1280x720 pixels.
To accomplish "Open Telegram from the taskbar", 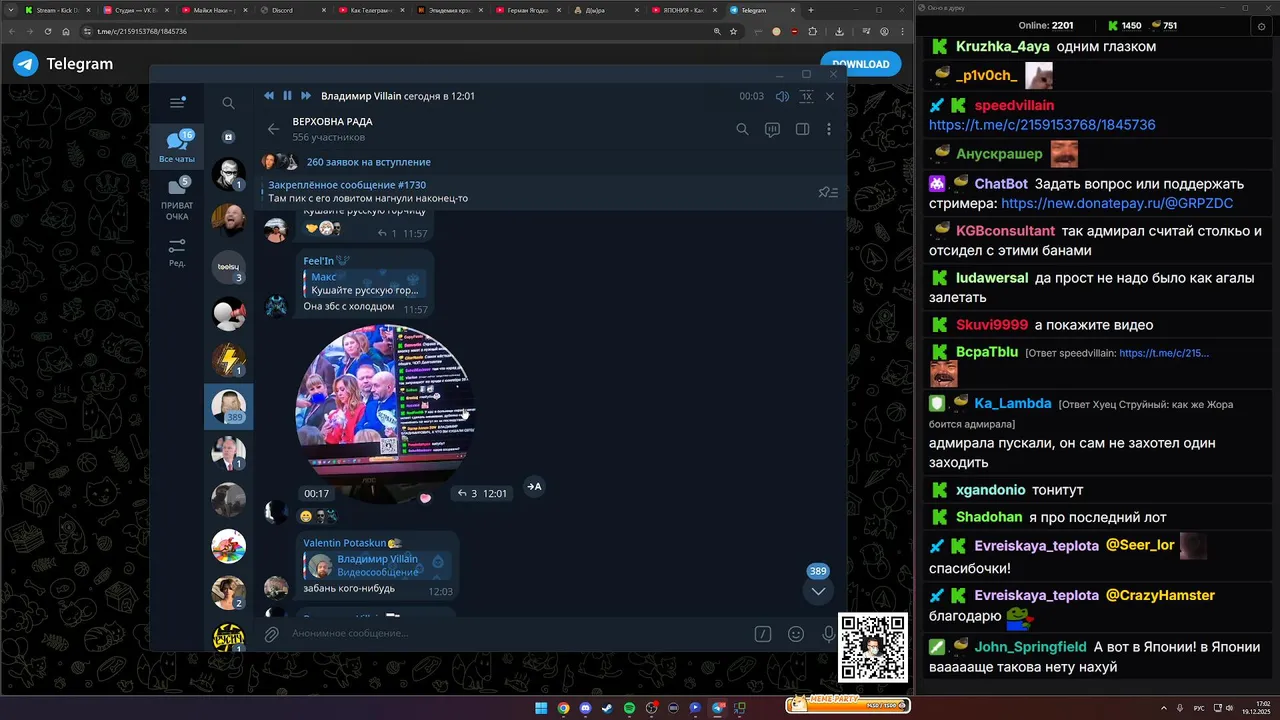I will (718, 708).
